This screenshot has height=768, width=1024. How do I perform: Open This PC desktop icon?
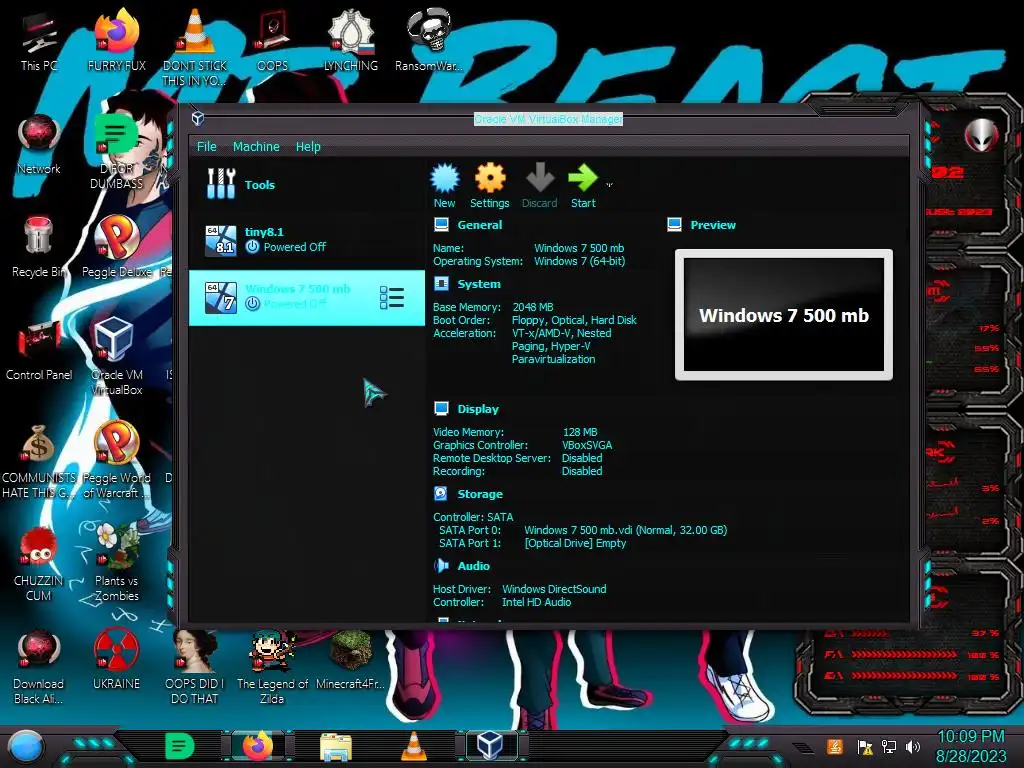[39, 42]
